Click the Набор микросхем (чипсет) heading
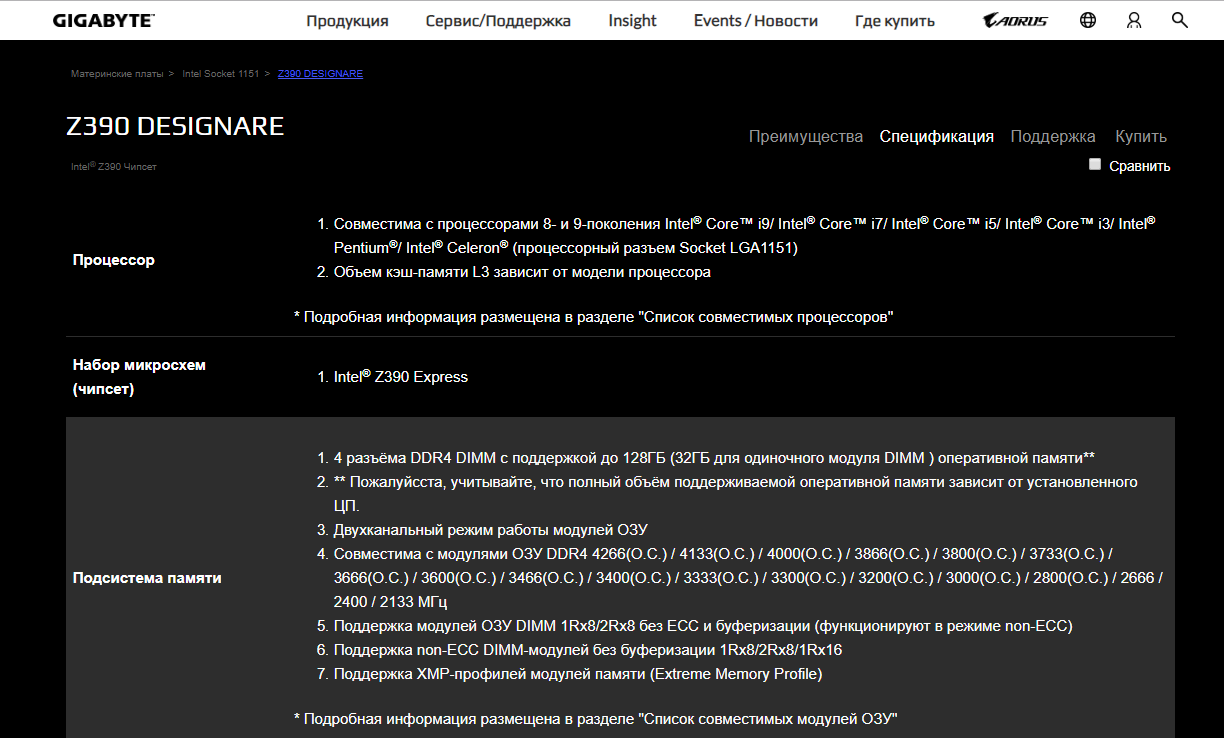The width and height of the screenshot is (1224, 738). [139, 377]
